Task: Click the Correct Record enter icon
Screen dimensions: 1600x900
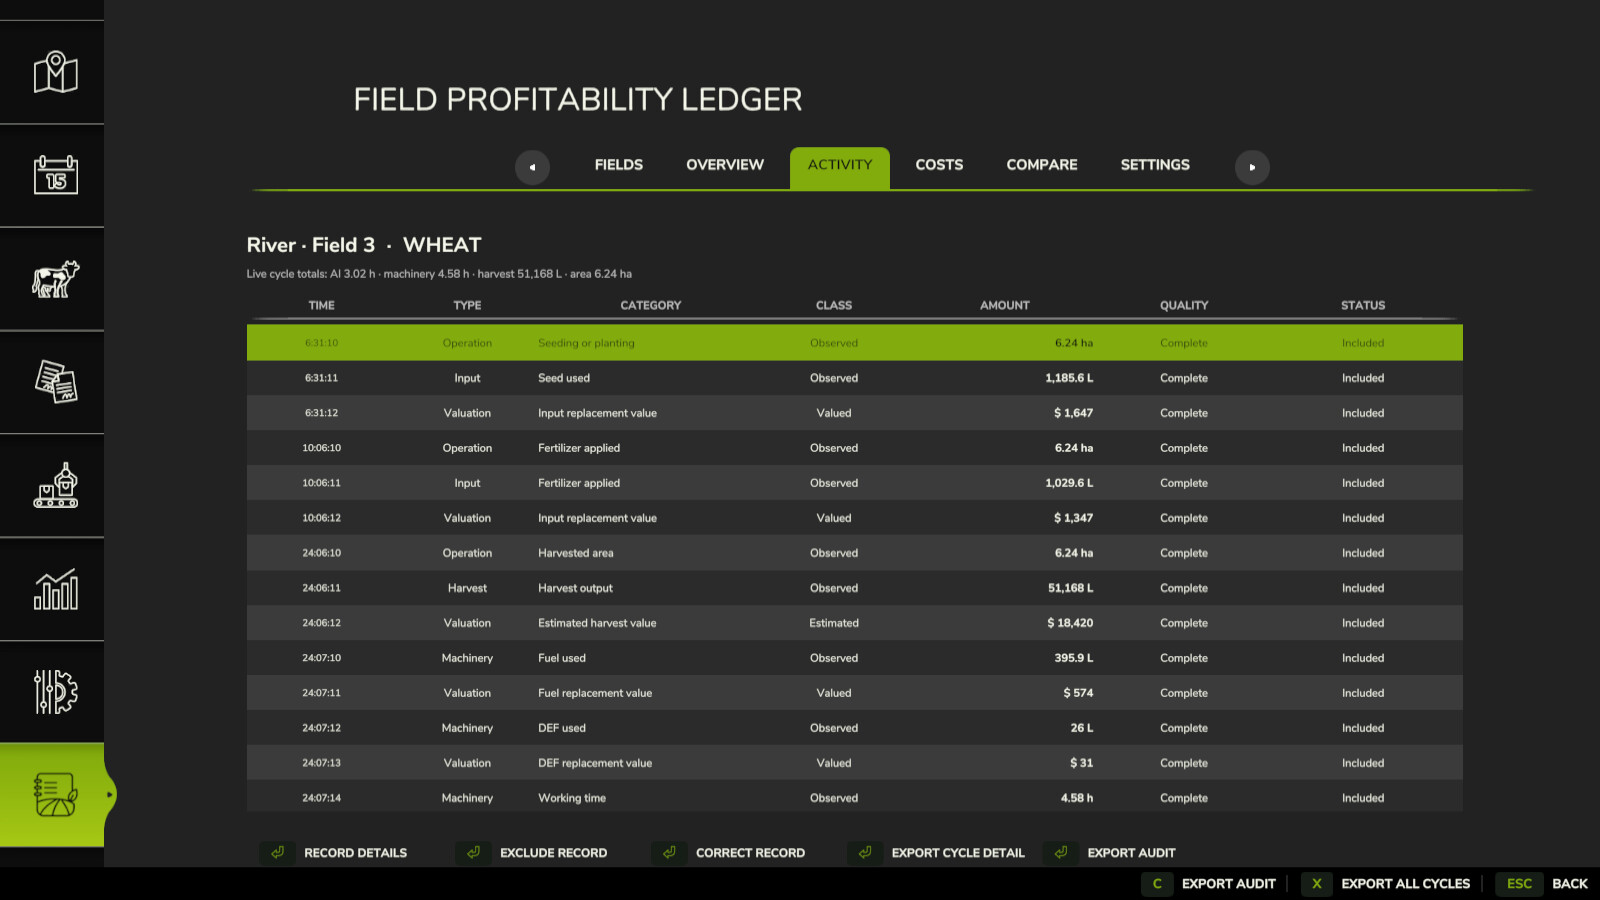Action: click(x=670, y=853)
